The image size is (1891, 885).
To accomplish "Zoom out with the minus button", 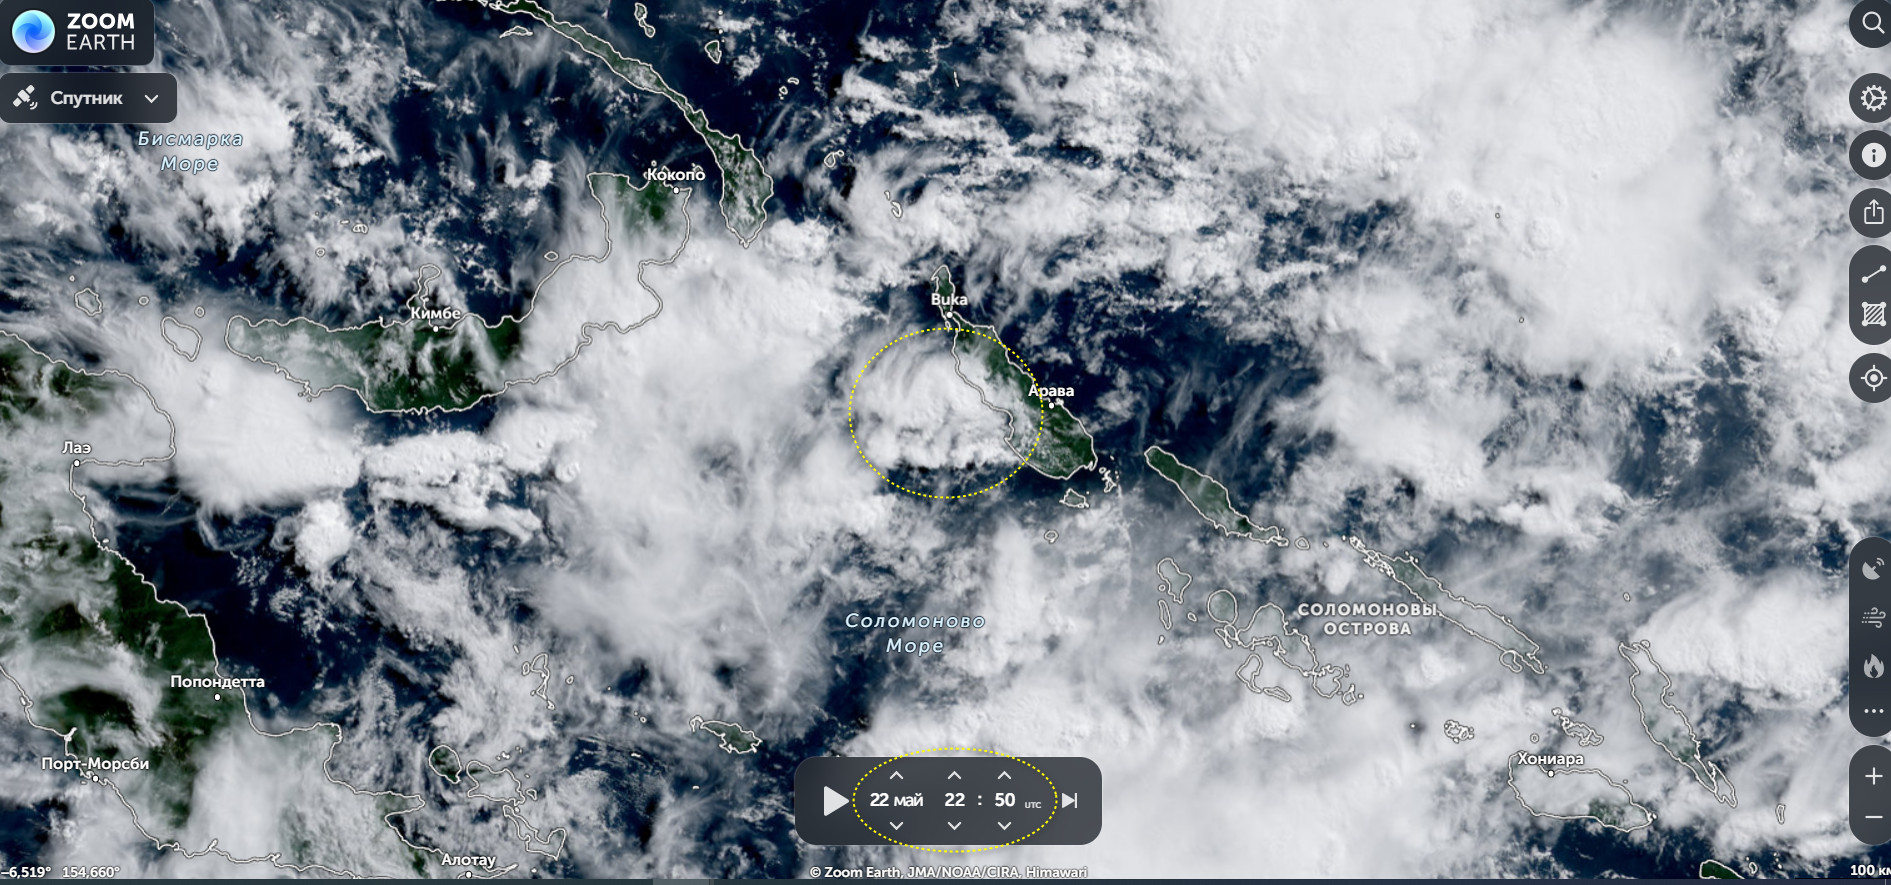I will 1872,818.
